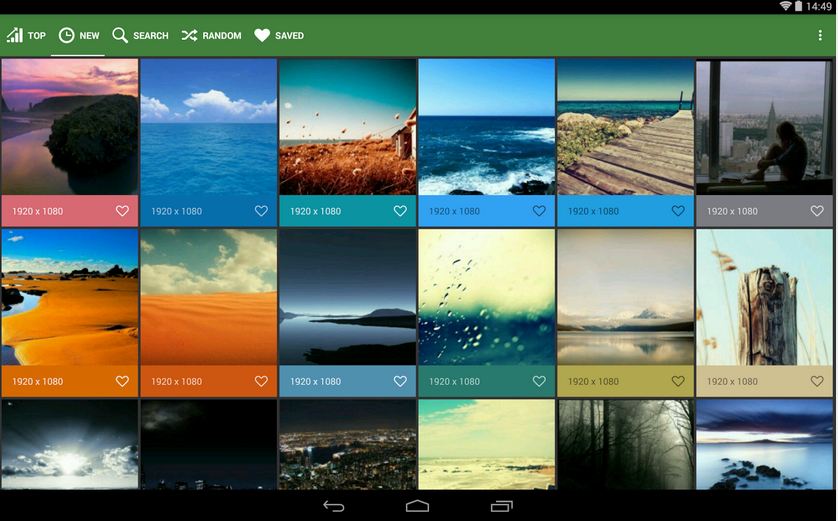Favorite the orange beach wallpaper
Screen dimensions: 838x521
click(x=122, y=381)
